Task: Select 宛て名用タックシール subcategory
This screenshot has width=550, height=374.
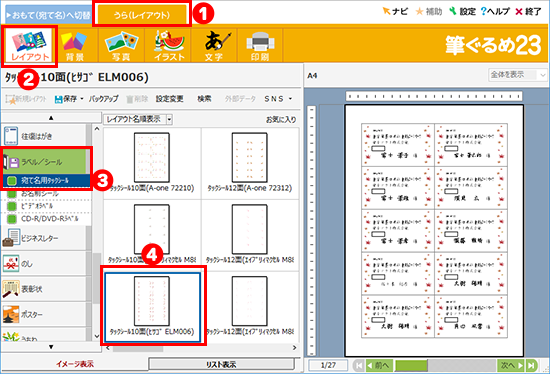Action: click(x=46, y=181)
